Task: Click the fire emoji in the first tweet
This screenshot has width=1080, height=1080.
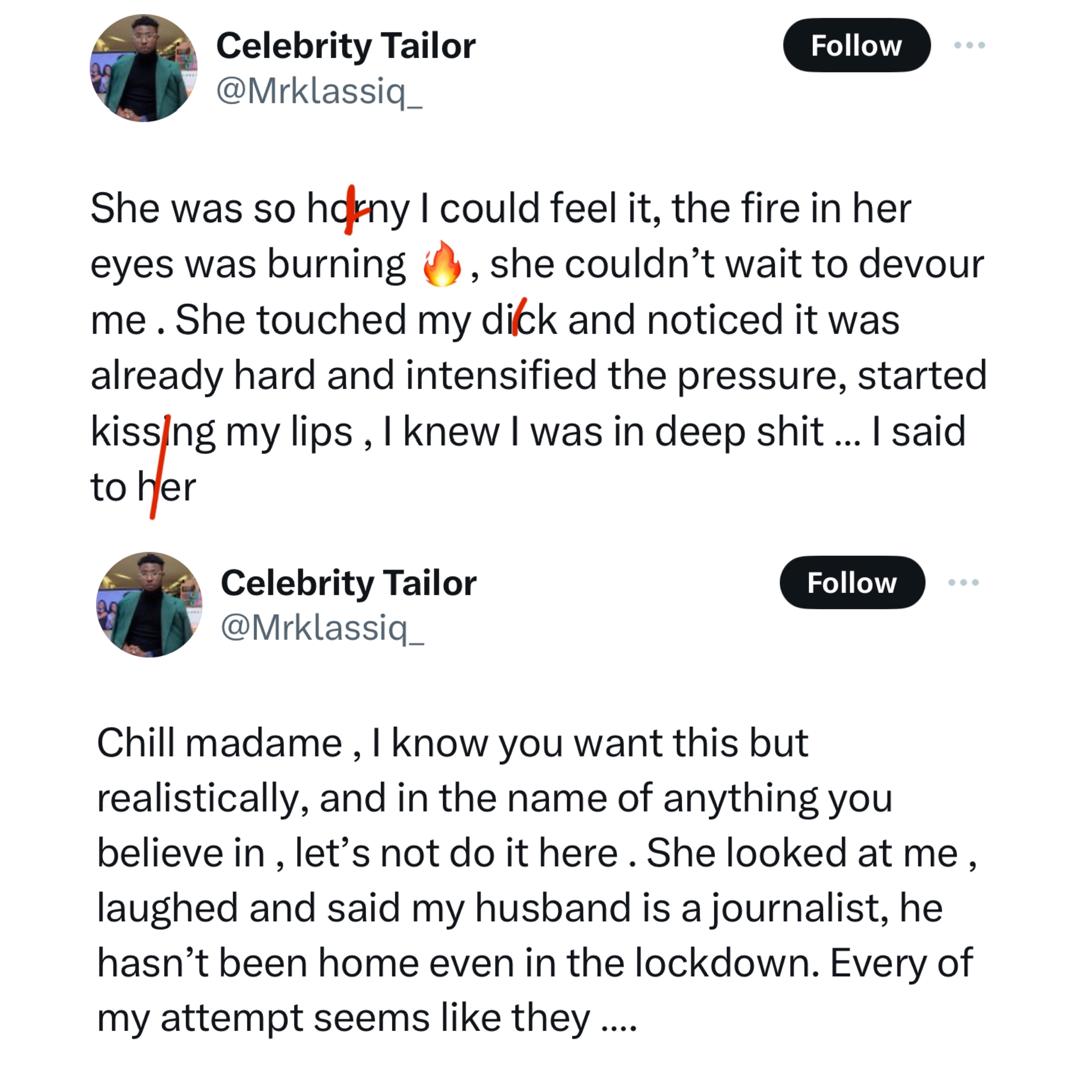Action: click(442, 265)
